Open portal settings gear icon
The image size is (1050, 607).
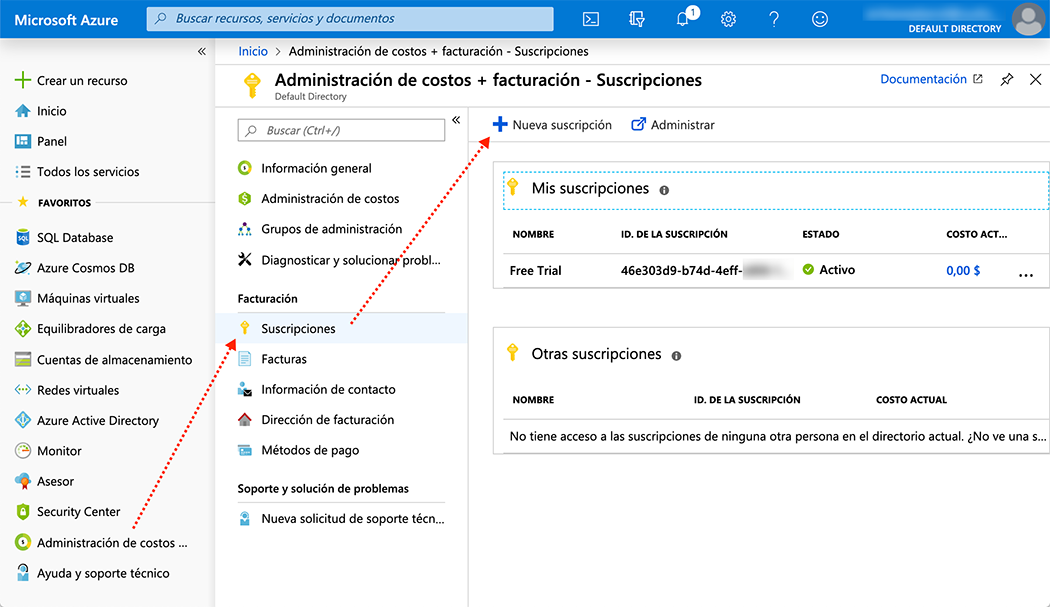pos(728,19)
